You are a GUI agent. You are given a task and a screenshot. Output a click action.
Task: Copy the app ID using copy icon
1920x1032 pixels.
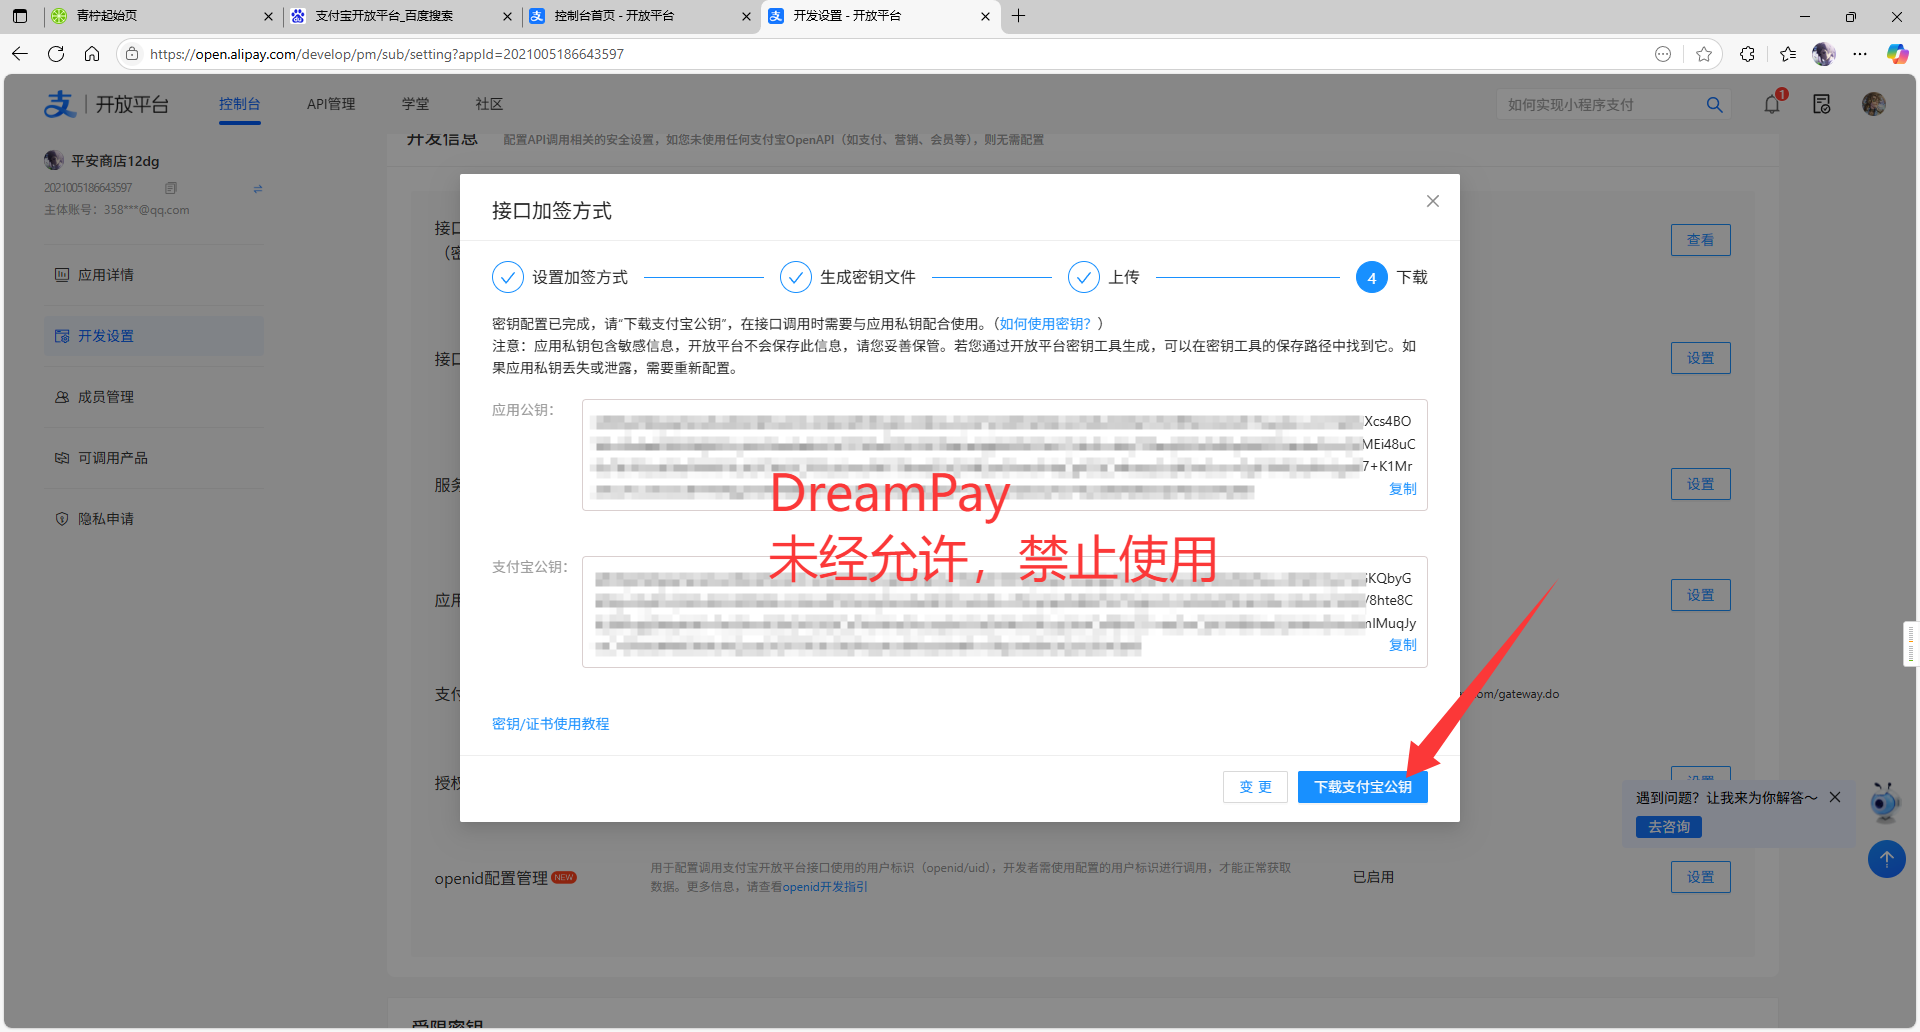[171, 188]
